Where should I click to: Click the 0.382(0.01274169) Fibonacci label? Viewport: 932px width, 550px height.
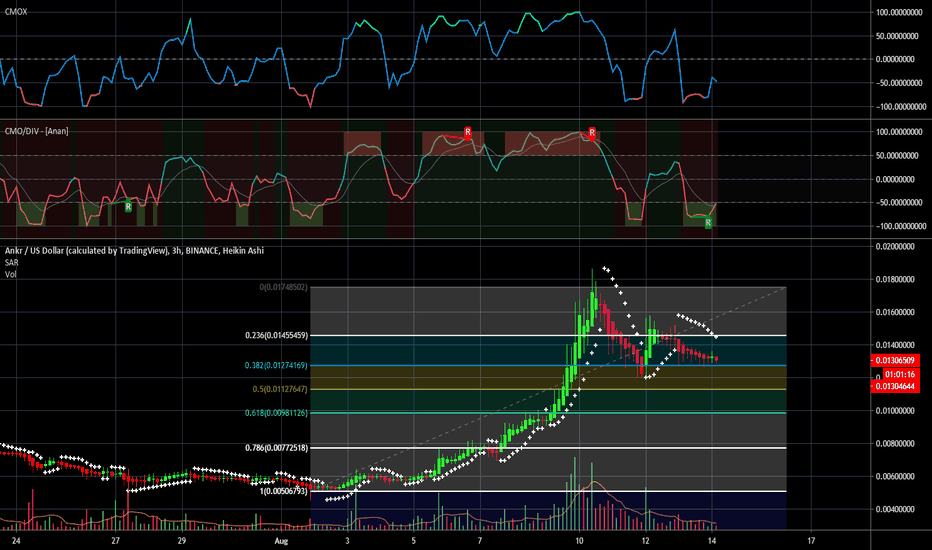pyautogui.click(x=276, y=365)
